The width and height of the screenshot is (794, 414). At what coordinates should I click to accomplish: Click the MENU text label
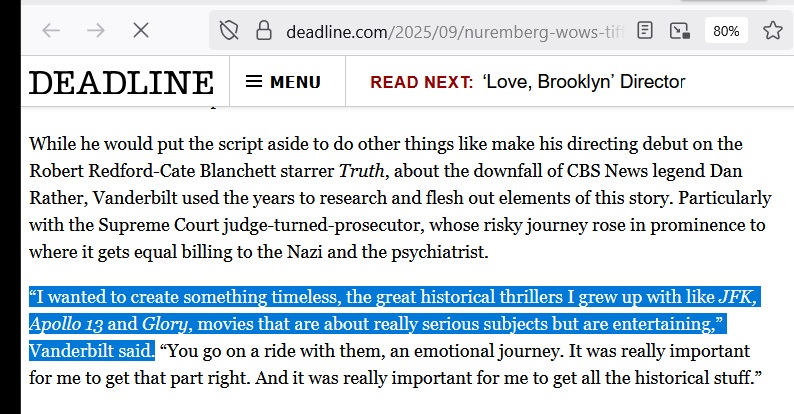pos(295,82)
